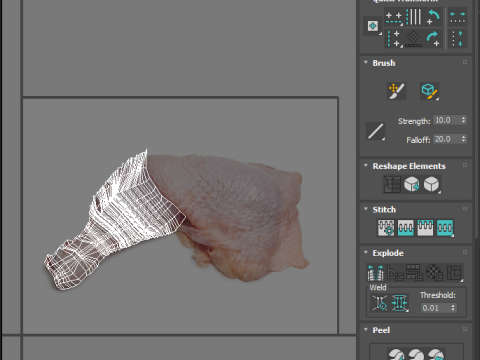Click Align Horizontally to Pivot icon

(394, 18)
